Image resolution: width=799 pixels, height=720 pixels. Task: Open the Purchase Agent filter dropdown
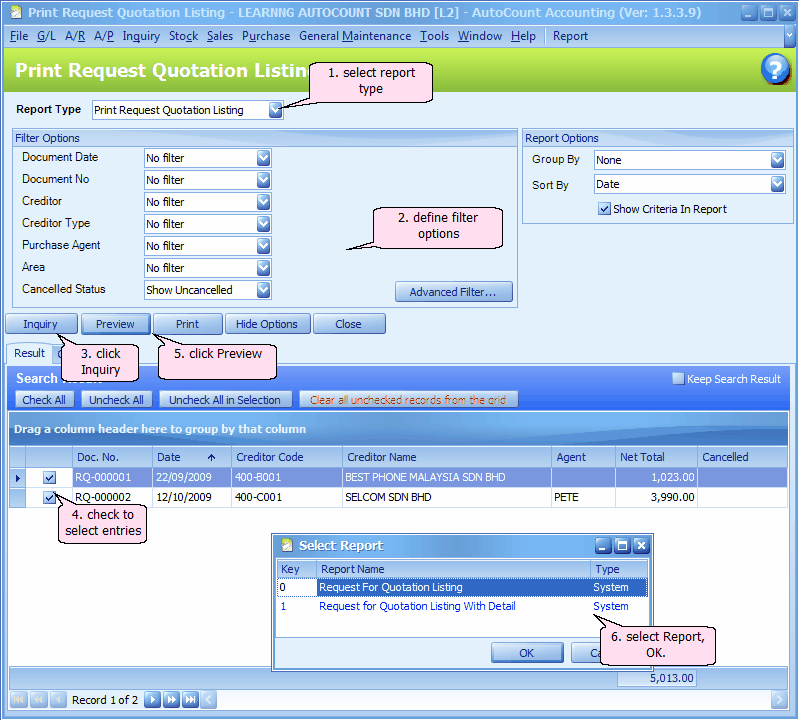(263, 246)
